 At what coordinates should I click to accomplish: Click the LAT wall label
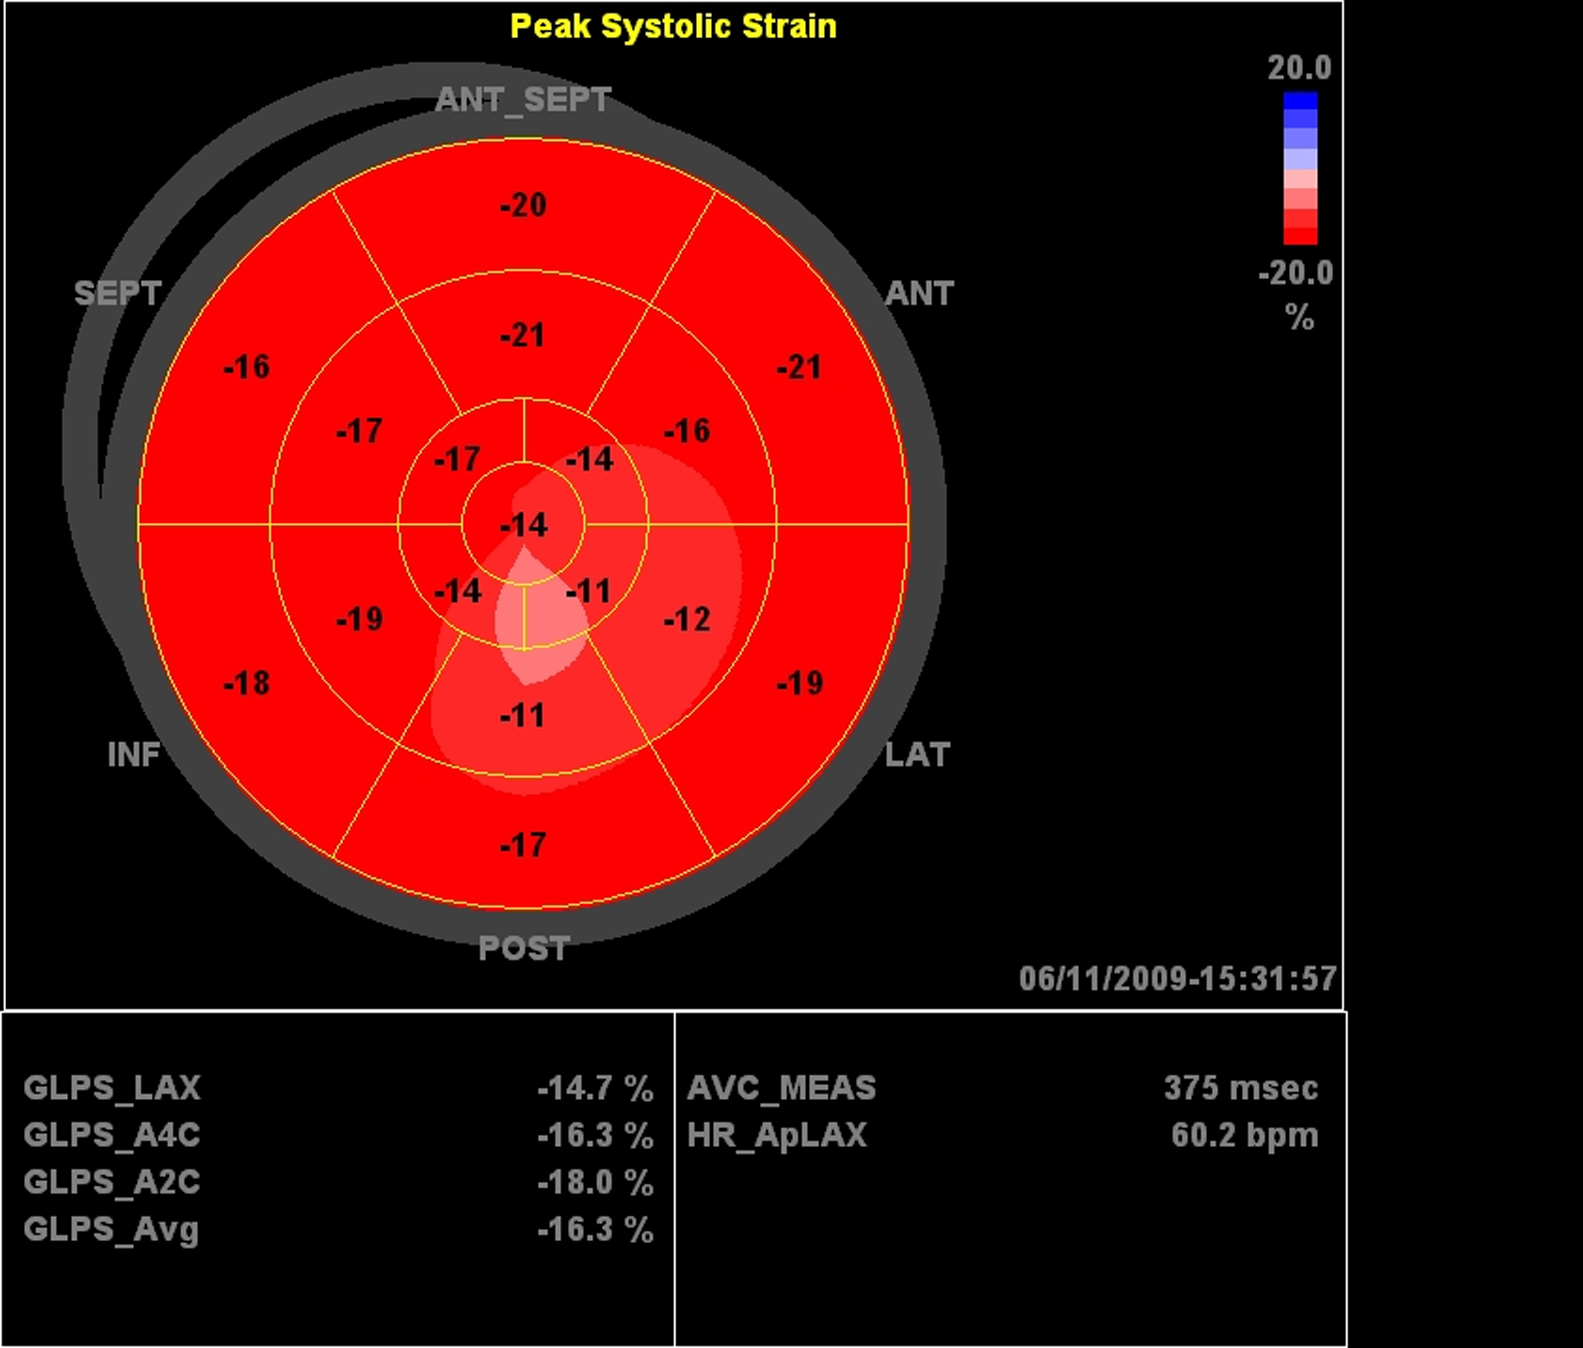coord(917,754)
